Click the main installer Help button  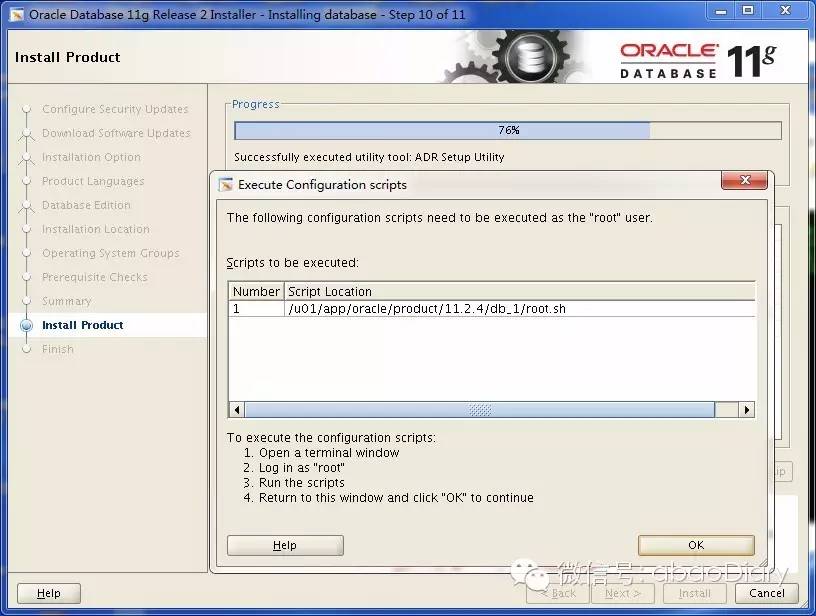(49, 593)
